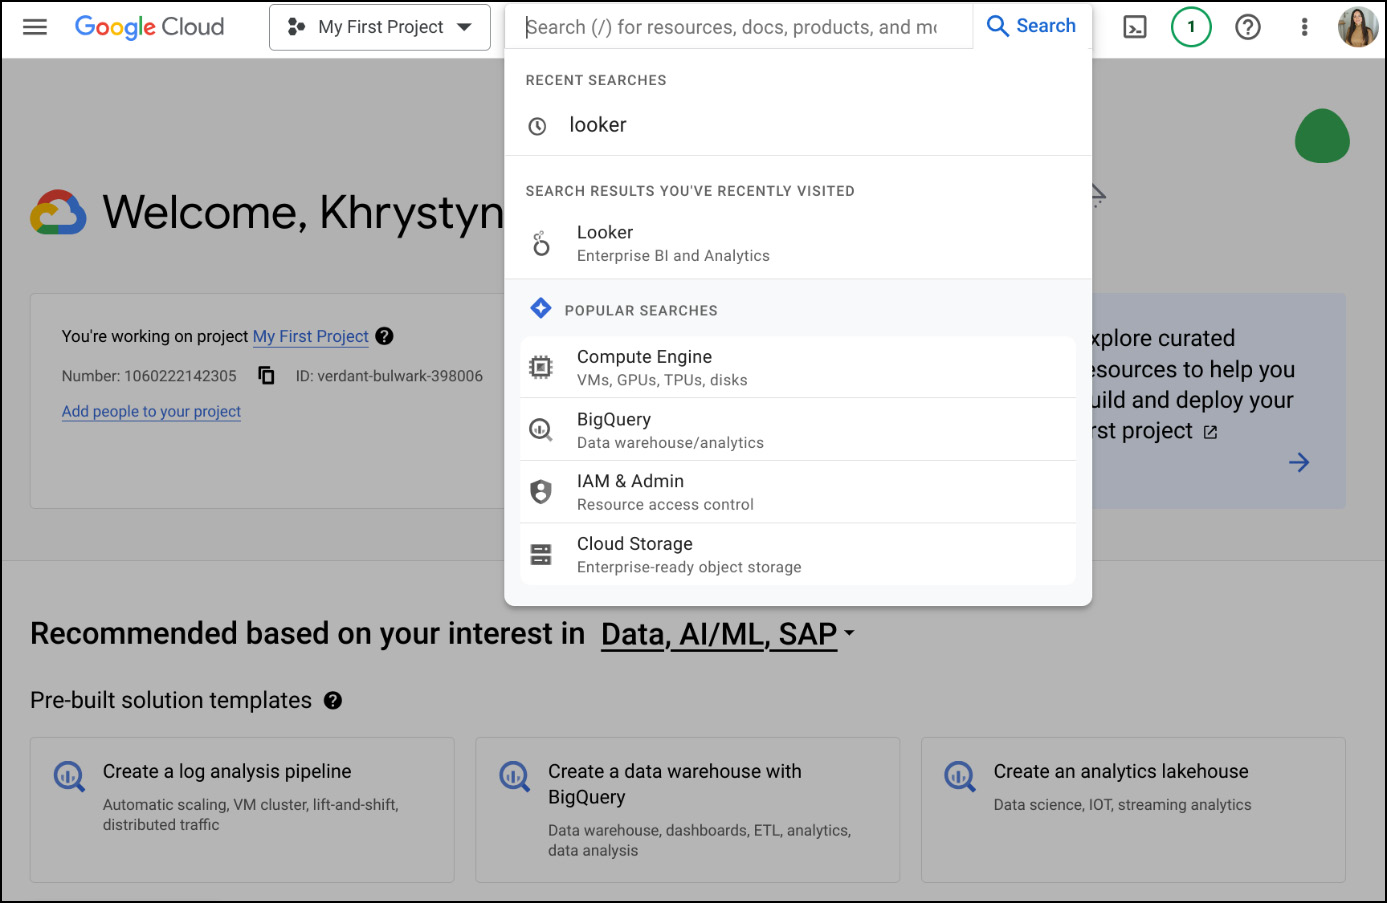The image size is (1387, 903).
Task: Click the data warehouse card icon
Action: pos(514,776)
